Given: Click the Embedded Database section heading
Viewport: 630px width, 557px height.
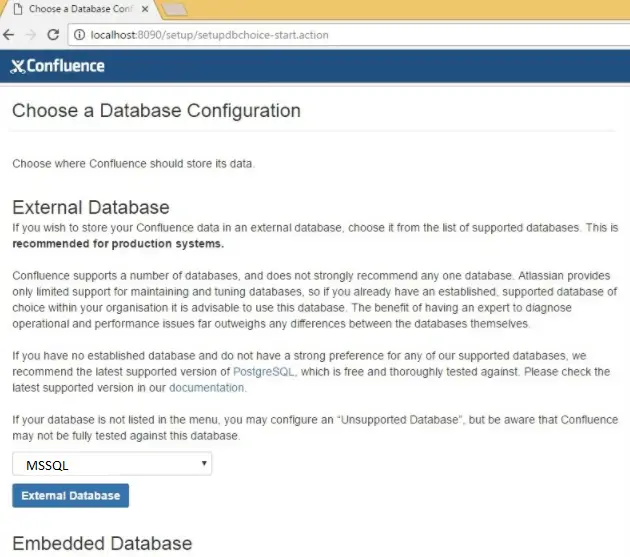Looking at the screenshot, I should pos(102,544).
